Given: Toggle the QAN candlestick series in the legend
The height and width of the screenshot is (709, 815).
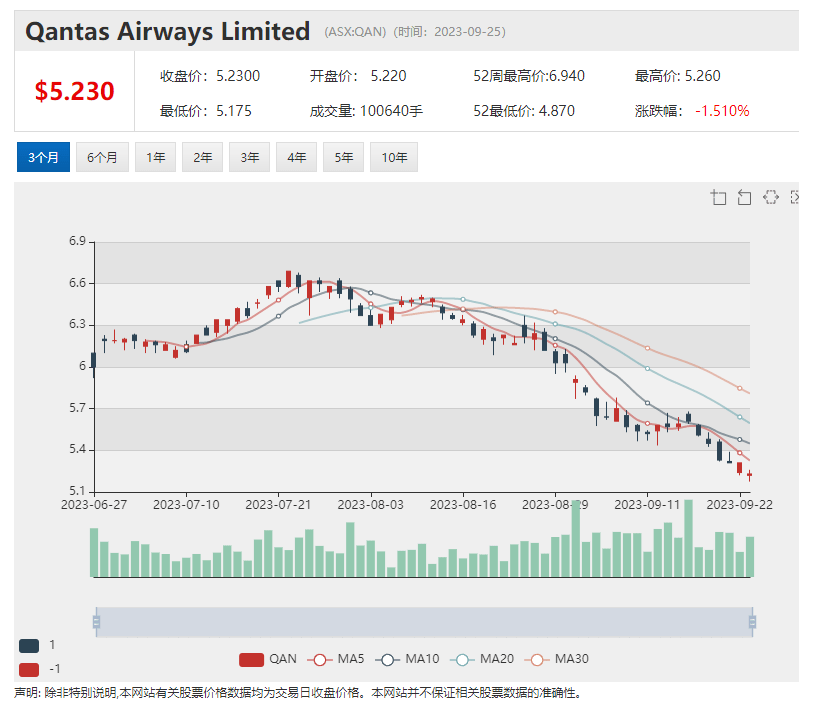Looking at the screenshot, I should [268, 659].
